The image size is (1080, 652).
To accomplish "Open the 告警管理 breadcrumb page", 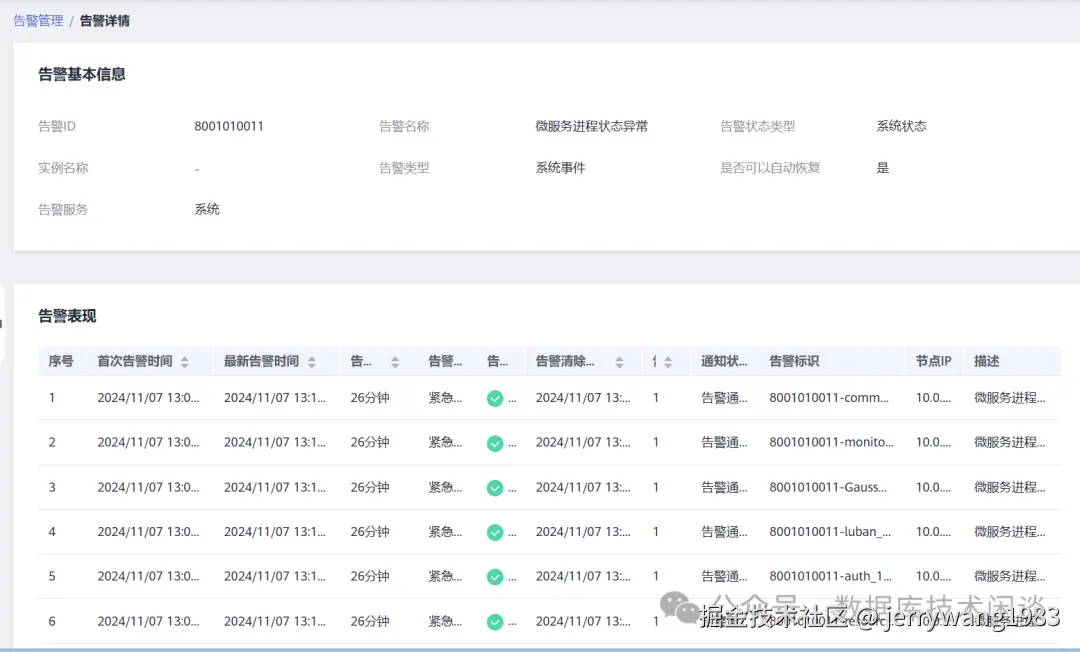I will (x=37, y=20).
